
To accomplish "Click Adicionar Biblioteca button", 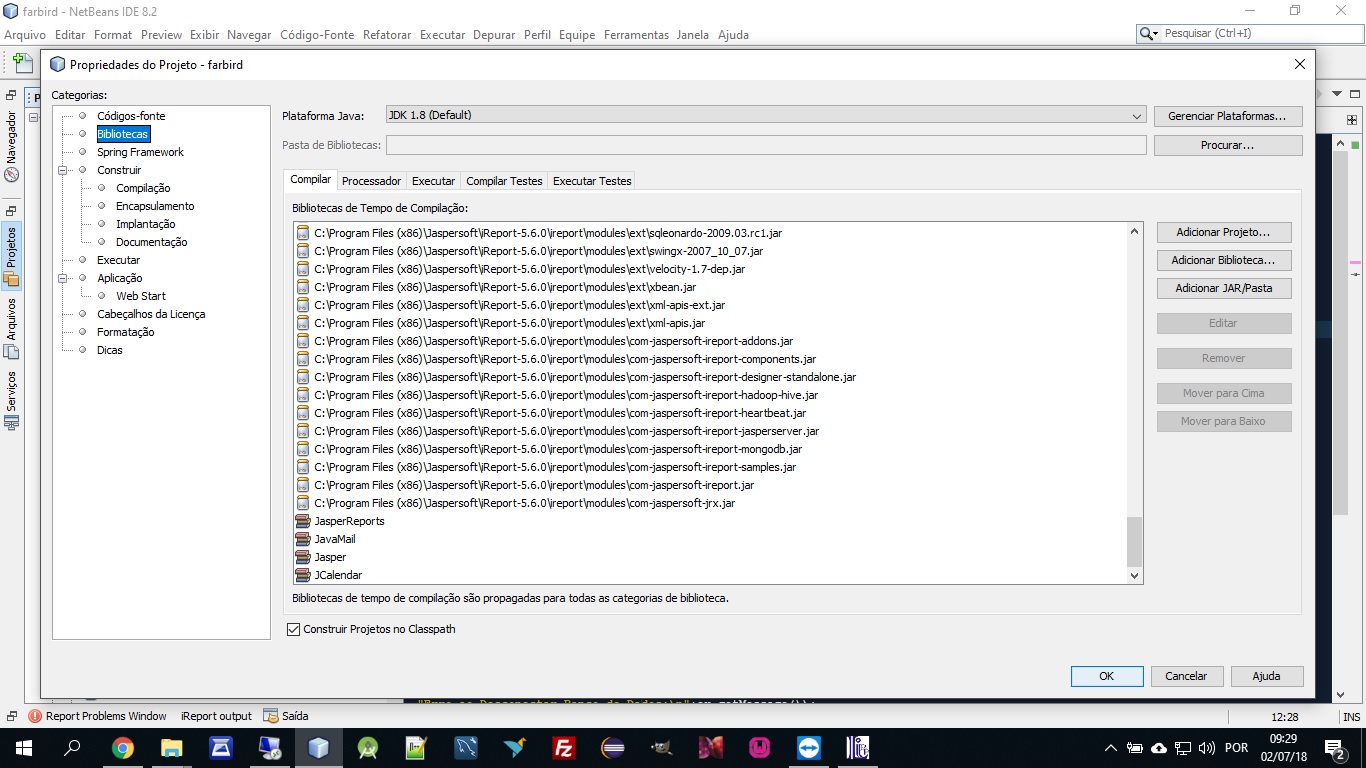I will pyautogui.click(x=1223, y=260).
